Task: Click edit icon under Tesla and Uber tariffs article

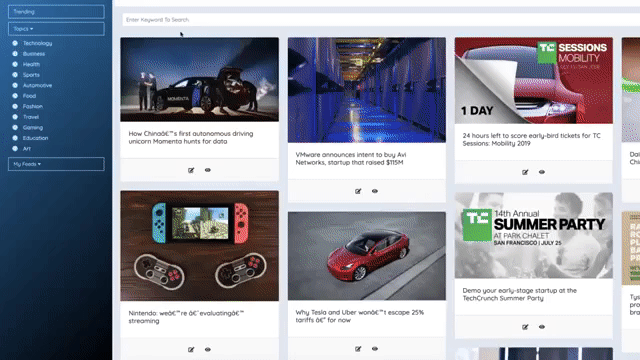Action: [358, 349]
